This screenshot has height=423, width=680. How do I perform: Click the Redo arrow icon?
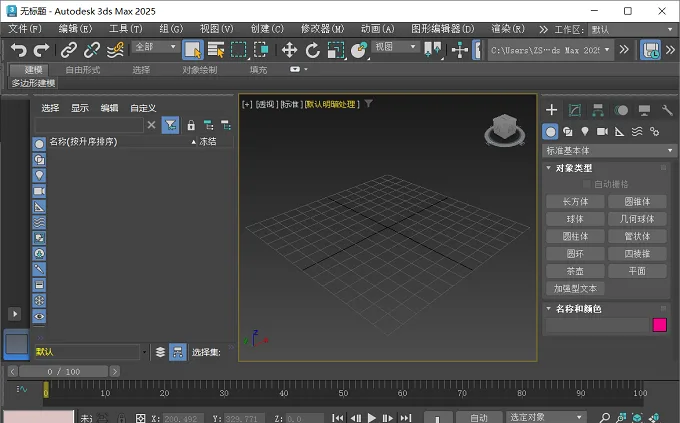pyautogui.click(x=41, y=50)
